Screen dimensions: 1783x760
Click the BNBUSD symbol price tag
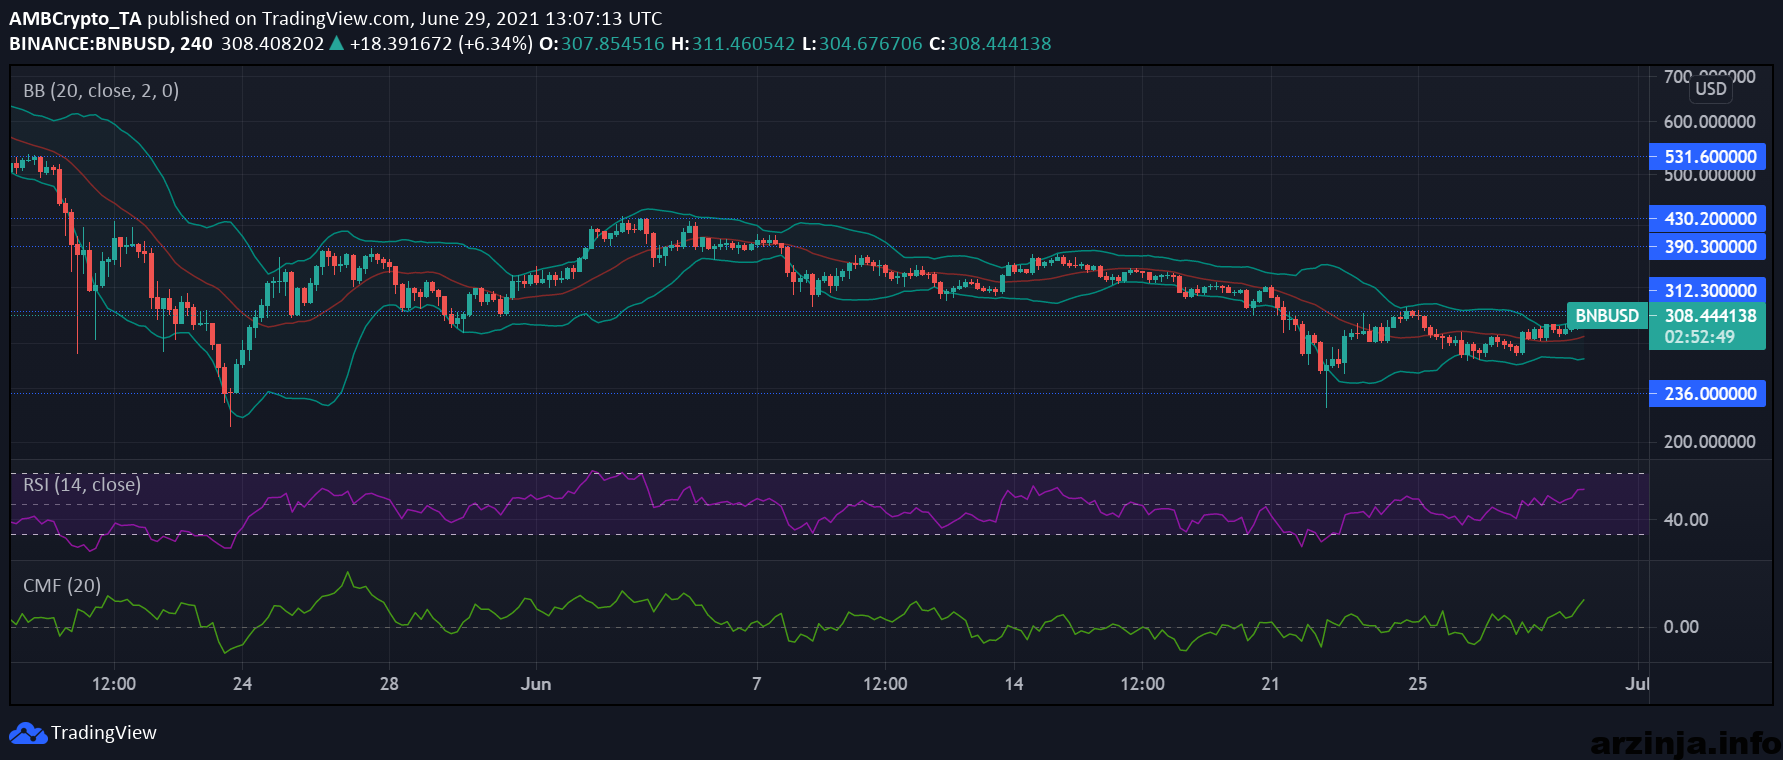(x=1607, y=316)
